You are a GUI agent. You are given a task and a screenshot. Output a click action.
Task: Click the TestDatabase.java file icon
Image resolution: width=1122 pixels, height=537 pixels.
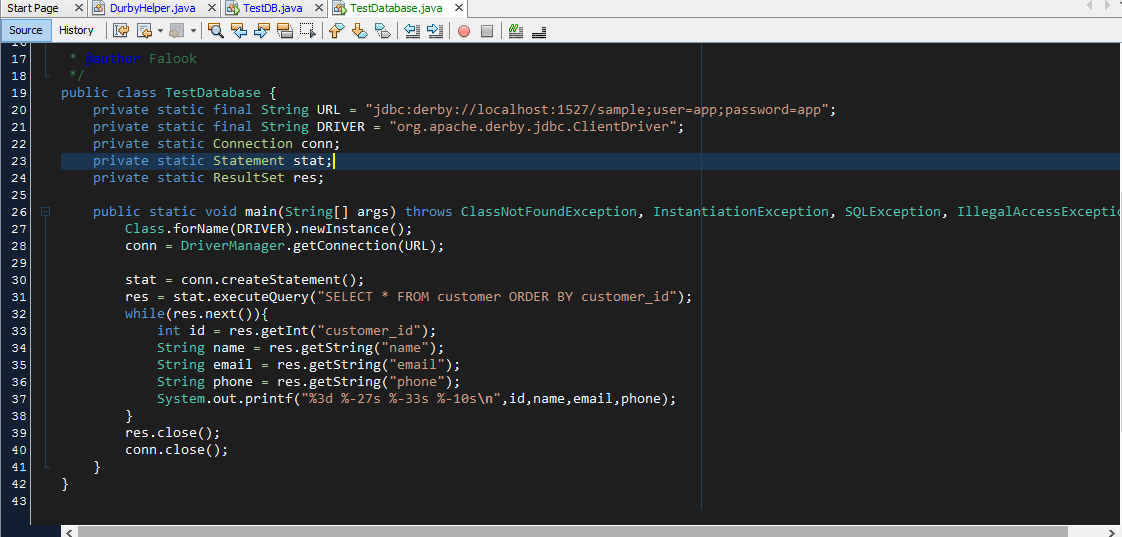338,9
